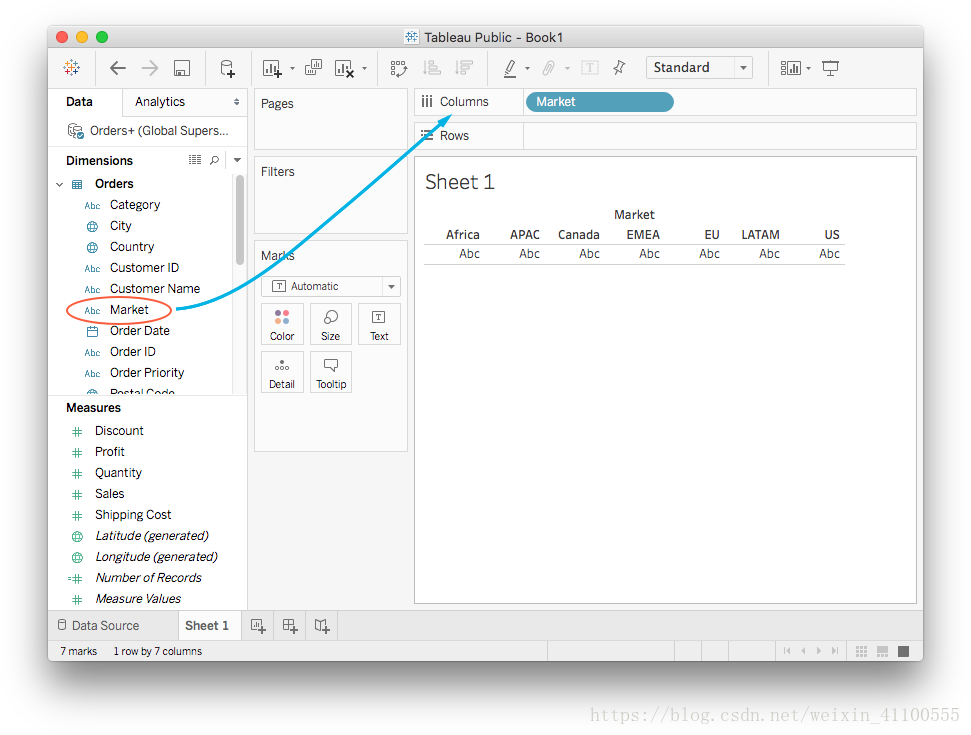Select the Order Priority dimension

(147, 373)
